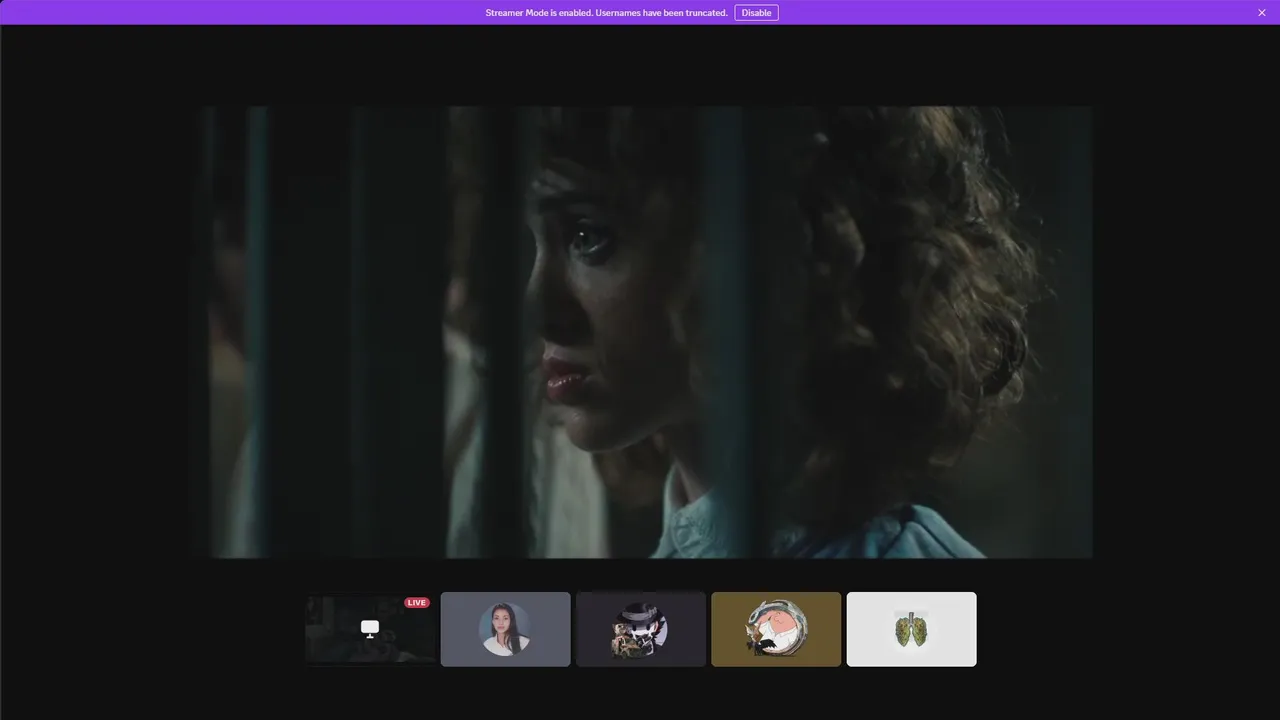Viewport: 1280px width, 720px height.
Task: Click the monitor icon on the live stream tile
Action: point(370,629)
